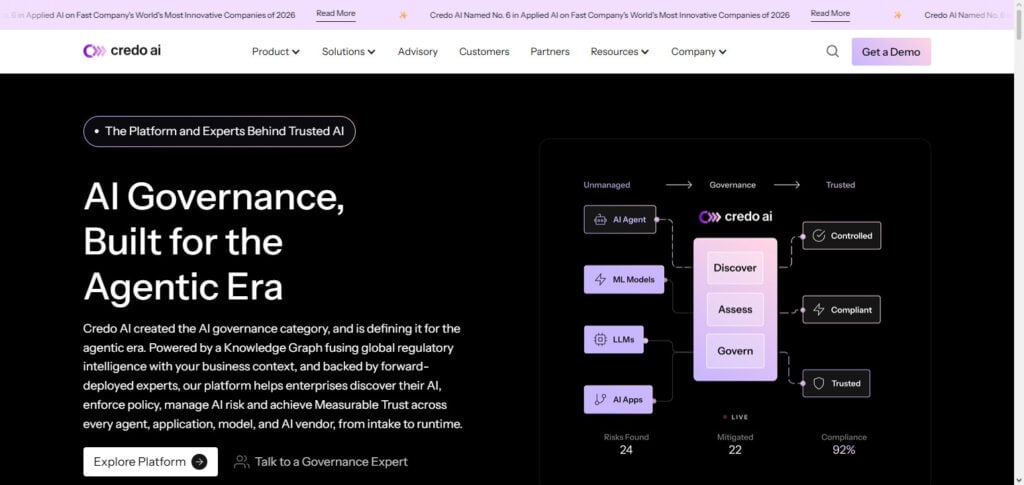Screen dimensions: 1024x485
Task: Open the Advisory page
Action: [x=418, y=52]
